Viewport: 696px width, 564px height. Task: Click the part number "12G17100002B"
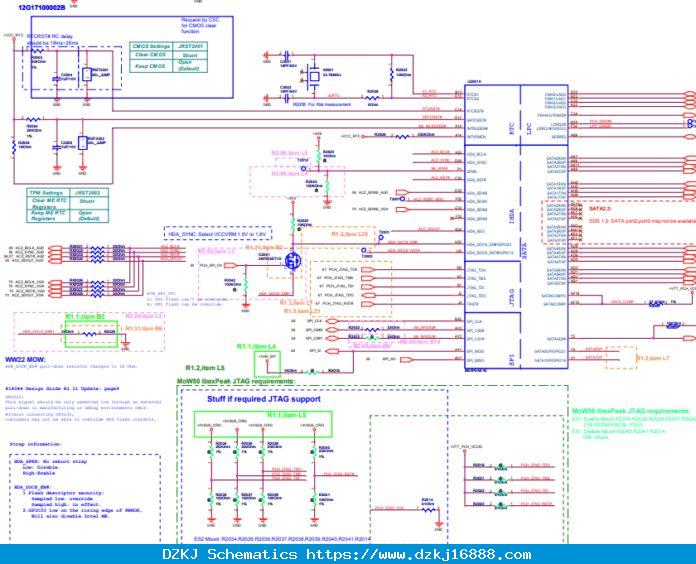click(x=41, y=7)
